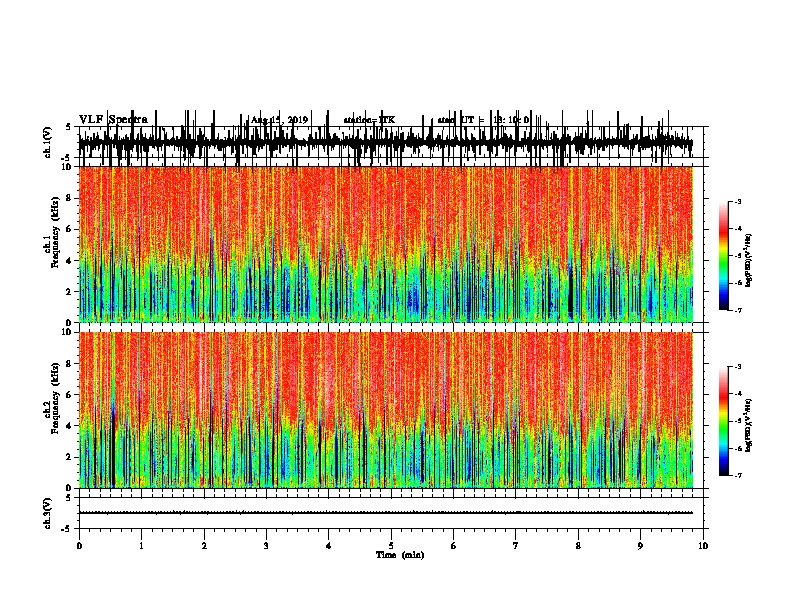Click the time axis tick label "3"
Viewport: 792px width, 612px height.
click(266, 546)
